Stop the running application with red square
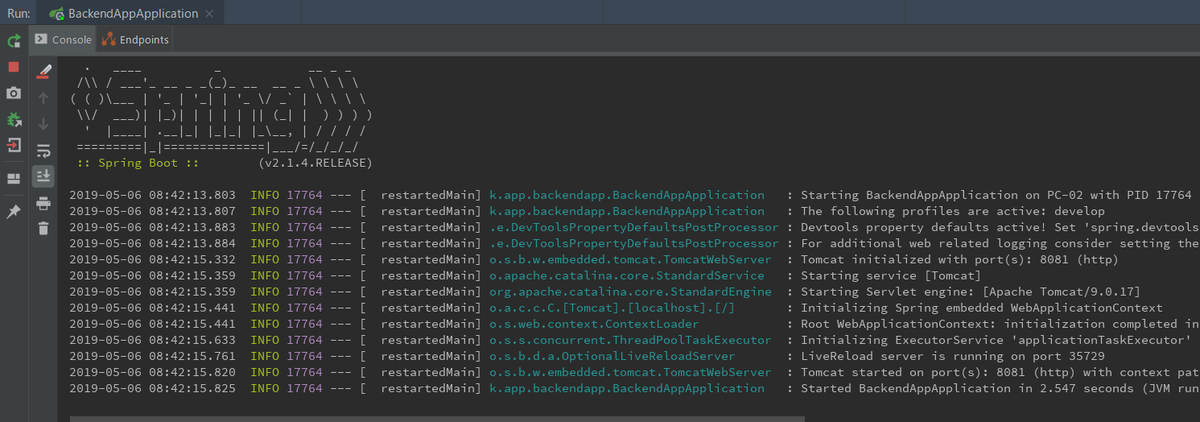 pyautogui.click(x=14, y=67)
